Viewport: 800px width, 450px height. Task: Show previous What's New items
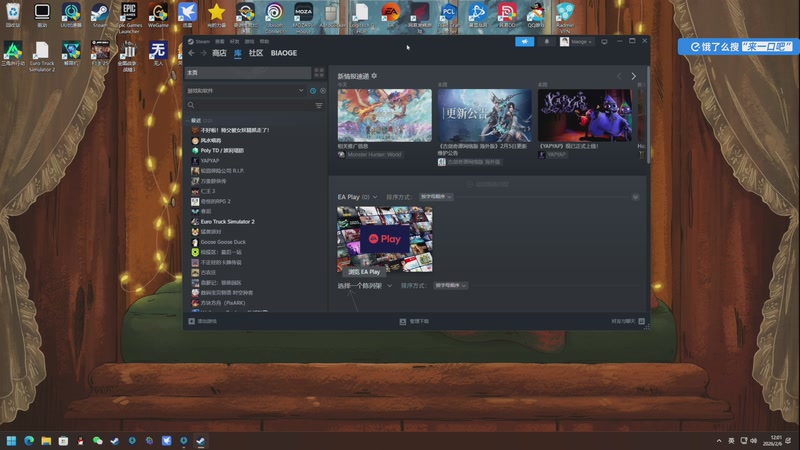tap(619, 76)
